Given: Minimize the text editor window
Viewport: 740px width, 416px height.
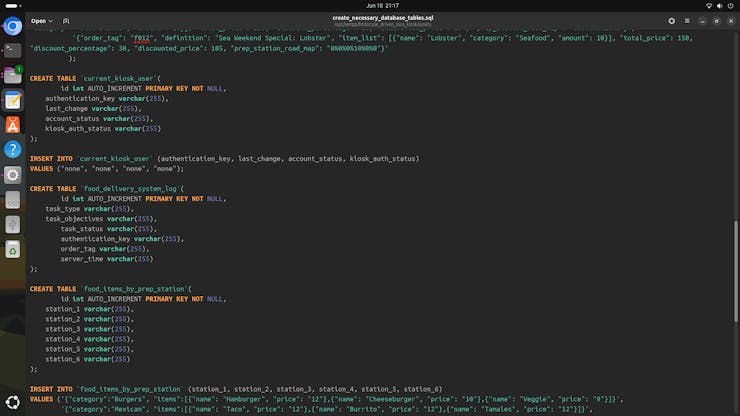Looking at the screenshot, I should click(703, 20).
